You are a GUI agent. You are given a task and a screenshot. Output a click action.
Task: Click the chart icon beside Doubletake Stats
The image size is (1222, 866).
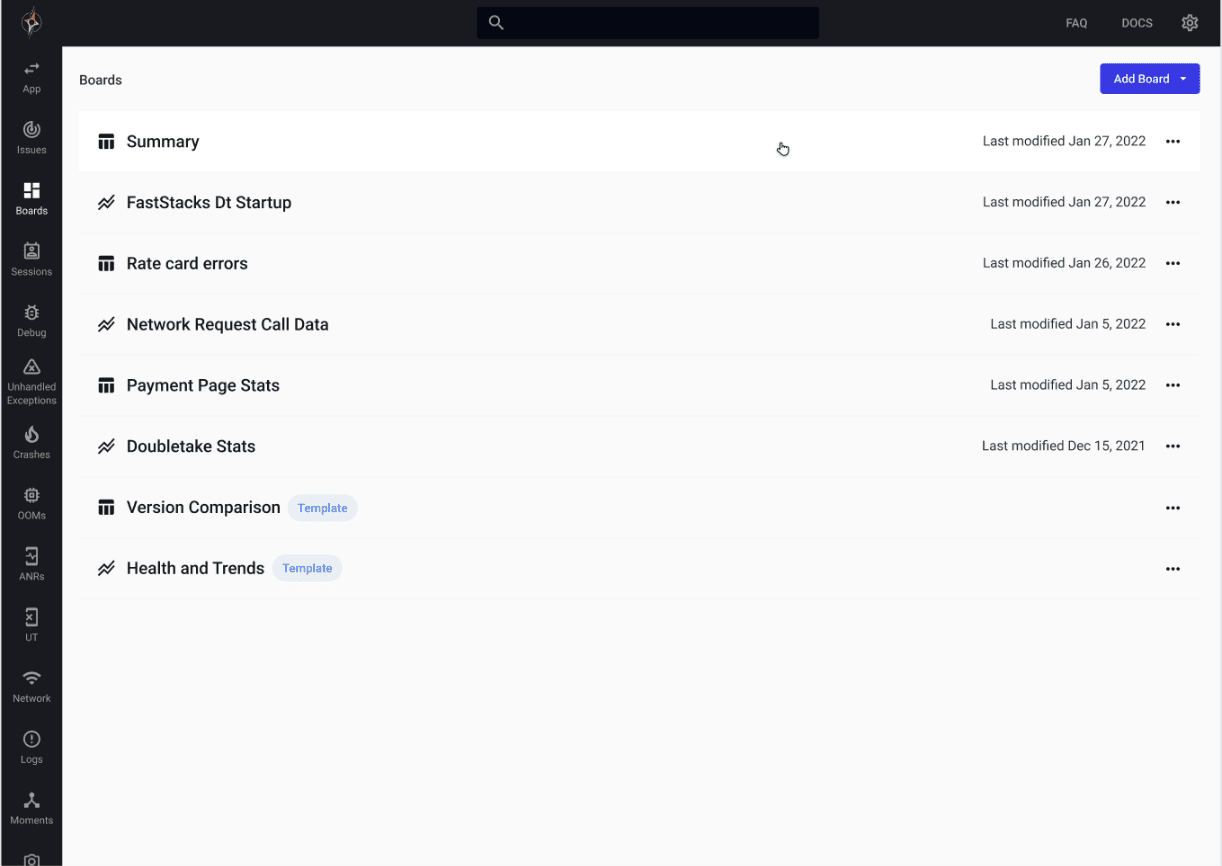(106, 447)
